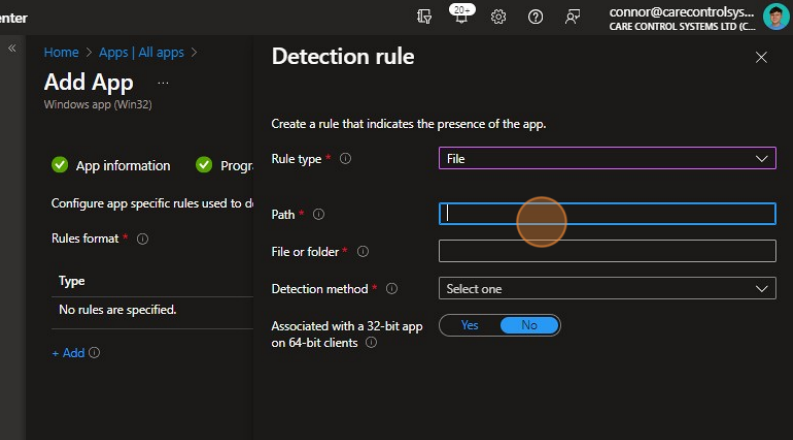Click info icon beside Detection method
The image size is (793, 440).
click(x=391, y=289)
